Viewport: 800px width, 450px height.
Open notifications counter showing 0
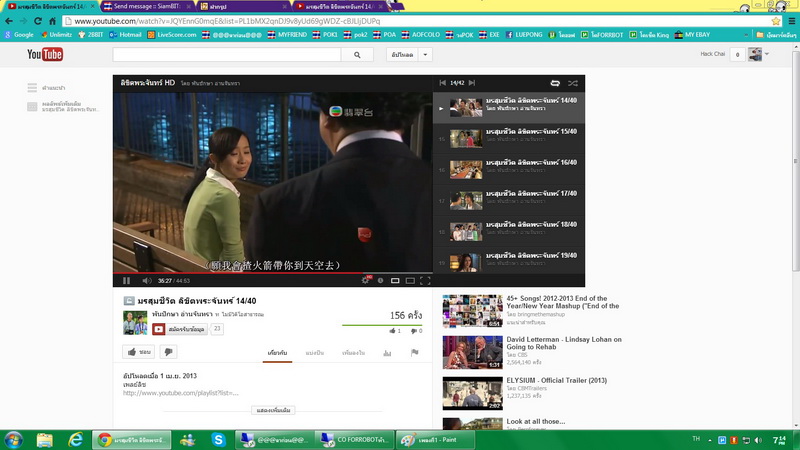click(737, 55)
